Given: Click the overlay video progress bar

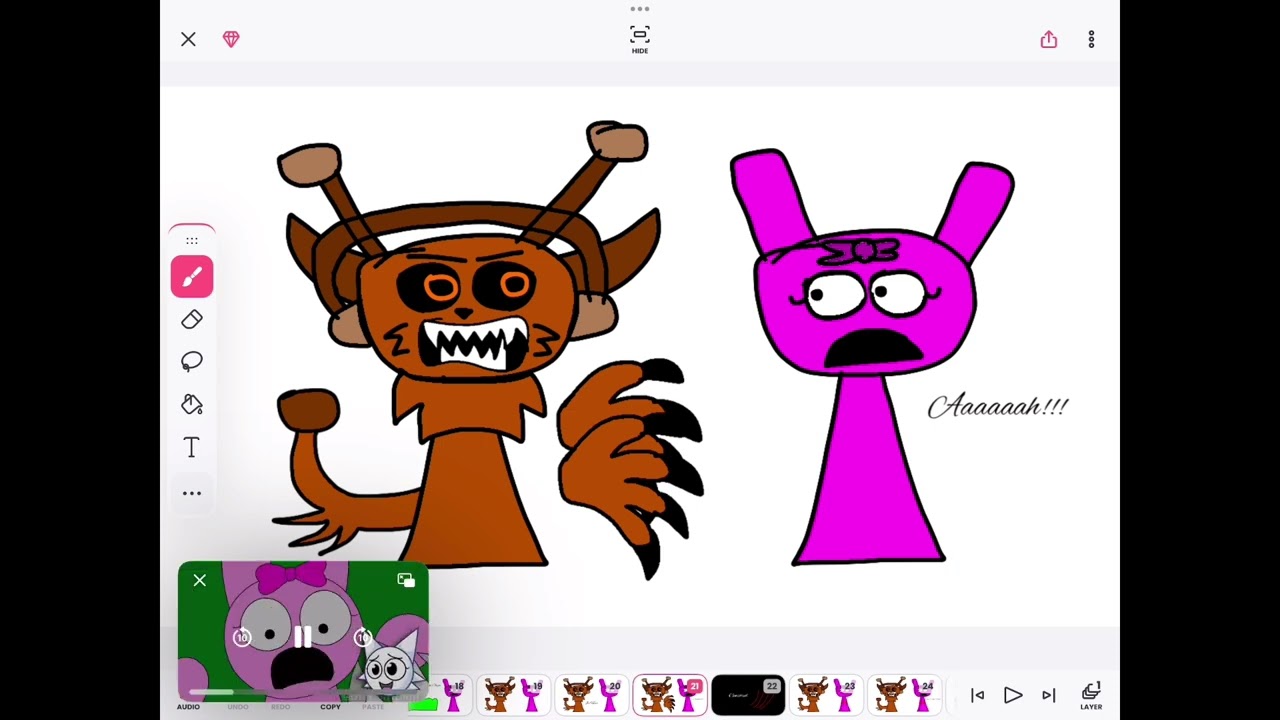Looking at the screenshot, I should (303, 691).
